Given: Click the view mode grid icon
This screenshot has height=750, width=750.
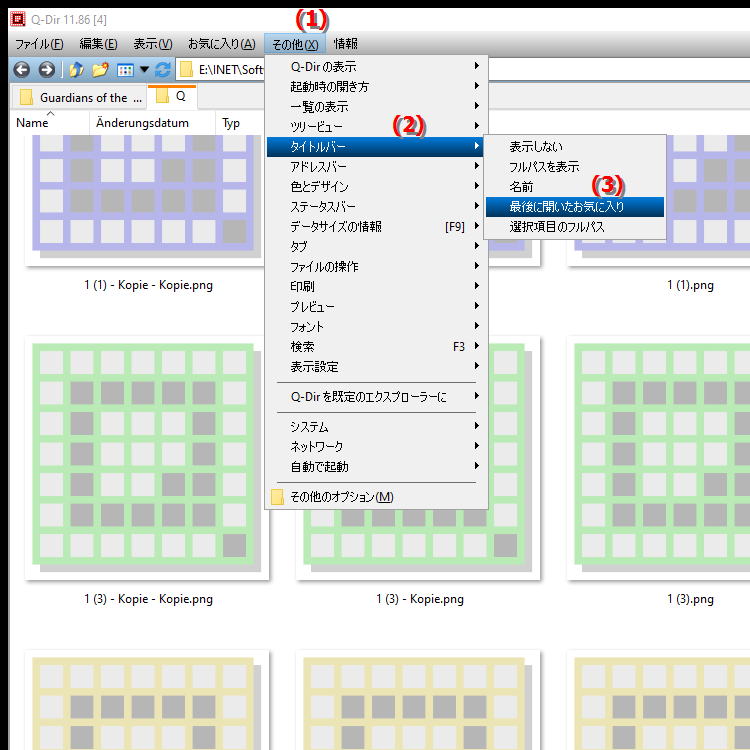Looking at the screenshot, I should click(125, 70).
